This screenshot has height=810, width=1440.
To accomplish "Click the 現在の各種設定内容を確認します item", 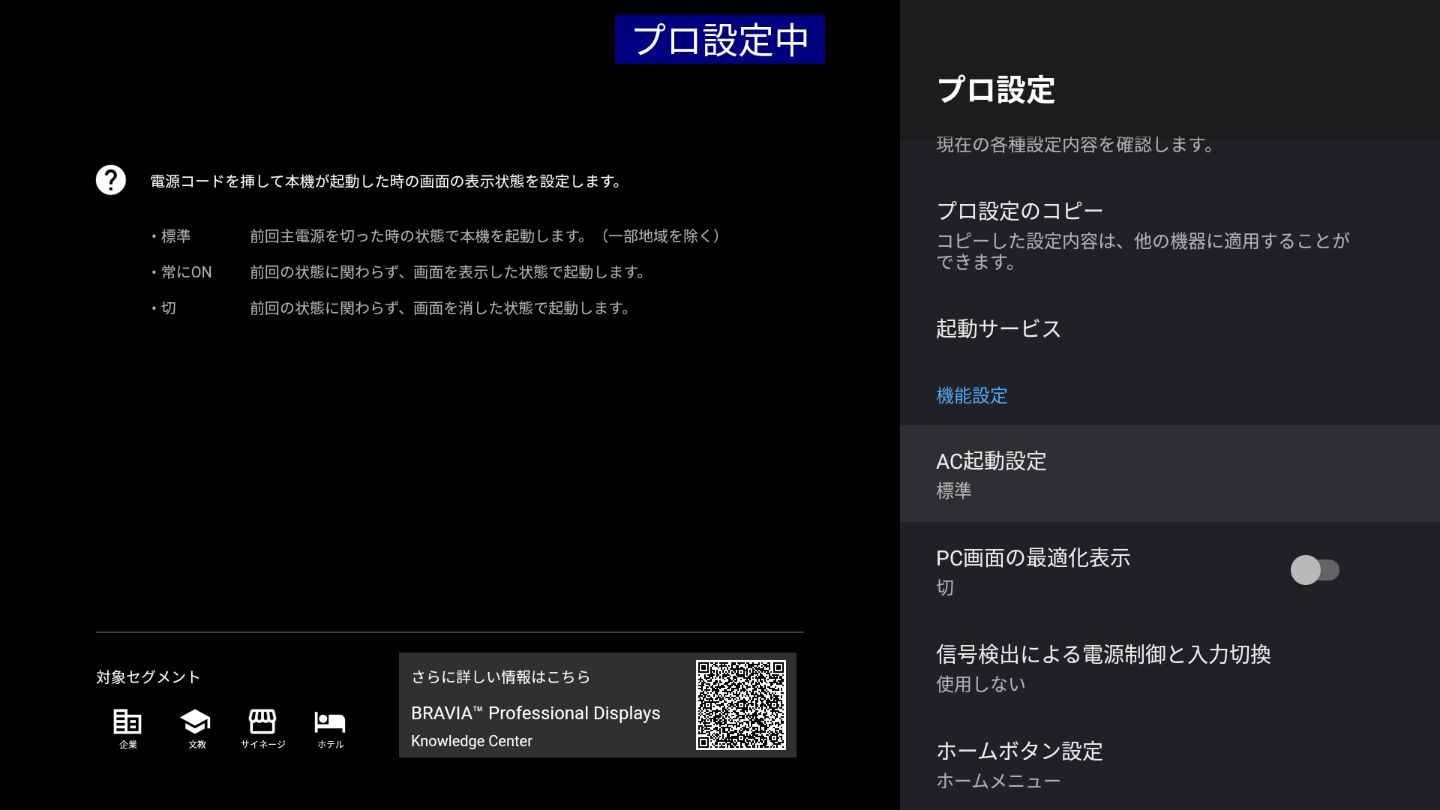I will (1075, 145).
